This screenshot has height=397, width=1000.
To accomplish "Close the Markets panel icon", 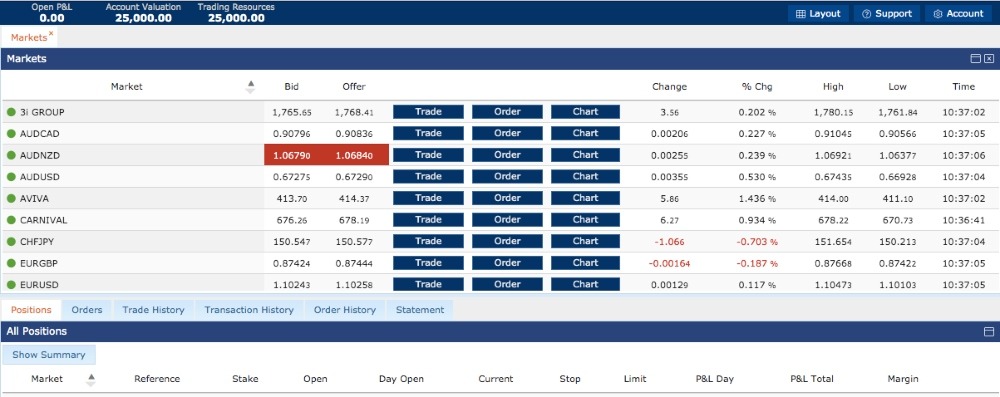I will coord(989,59).
